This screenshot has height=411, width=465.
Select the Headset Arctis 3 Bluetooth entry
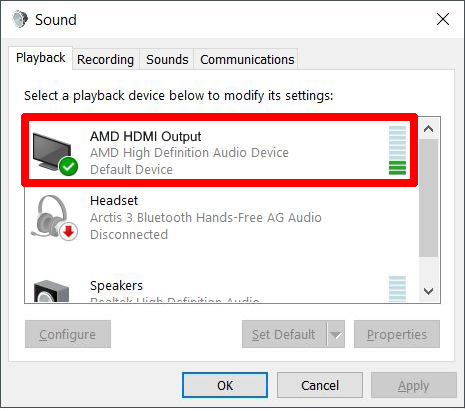[221, 218]
